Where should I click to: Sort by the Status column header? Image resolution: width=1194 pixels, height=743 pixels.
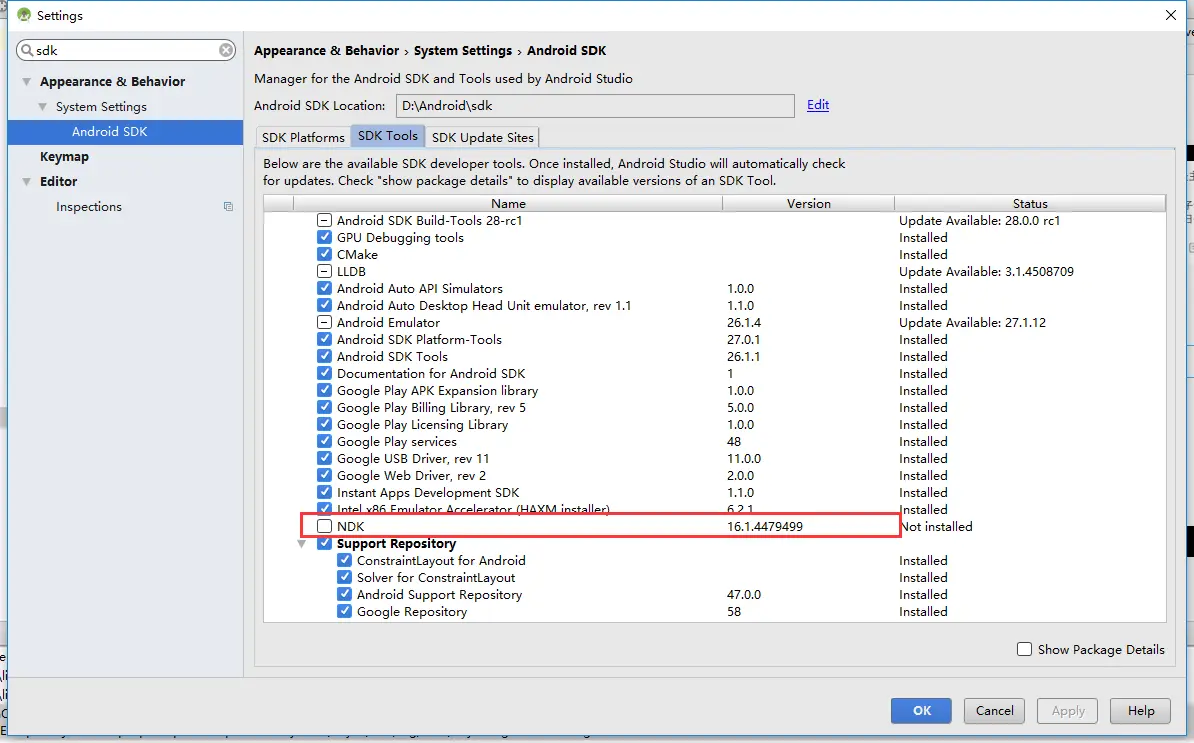[1030, 203]
